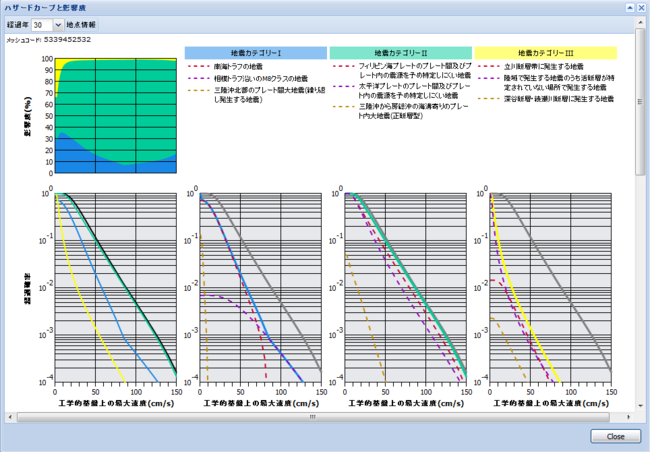Click the vertical scrollbar down arrow
This screenshot has width=650, height=452.
[x=640, y=406]
